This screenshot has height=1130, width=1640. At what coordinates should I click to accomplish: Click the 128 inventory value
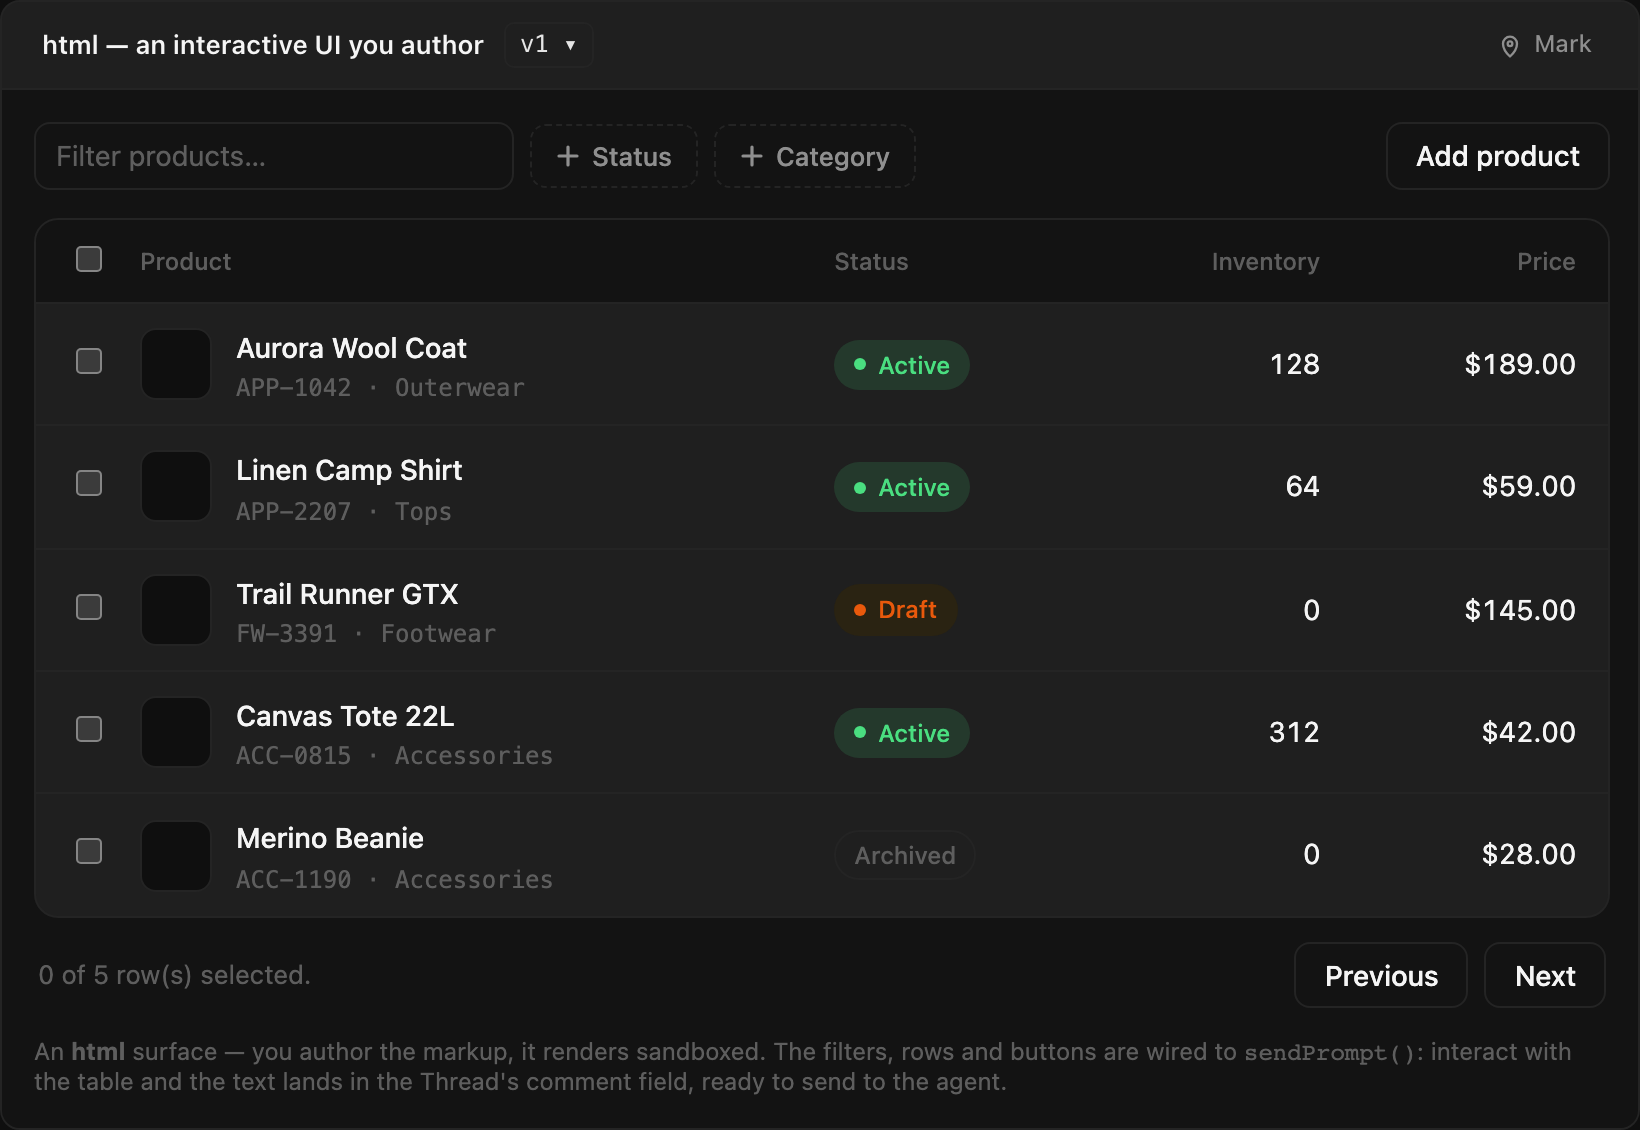pos(1294,364)
